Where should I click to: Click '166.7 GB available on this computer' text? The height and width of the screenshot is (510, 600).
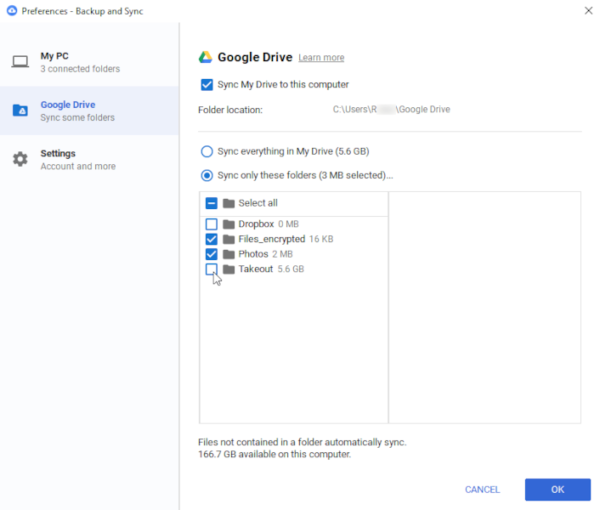click(x=274, y=455)
